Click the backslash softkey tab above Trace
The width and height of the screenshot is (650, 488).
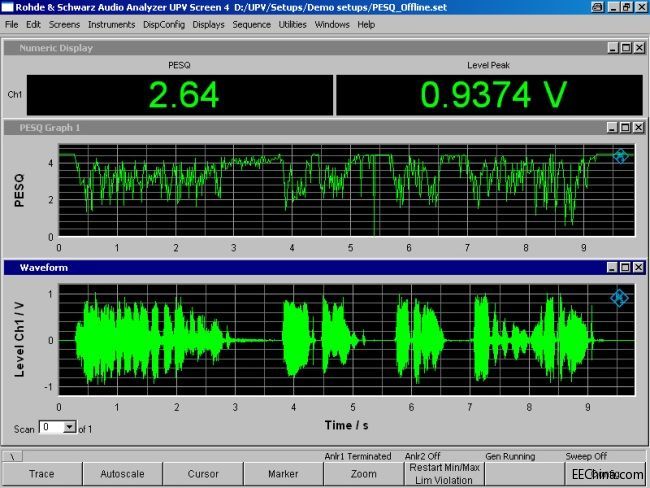click(x=13, y=456)
